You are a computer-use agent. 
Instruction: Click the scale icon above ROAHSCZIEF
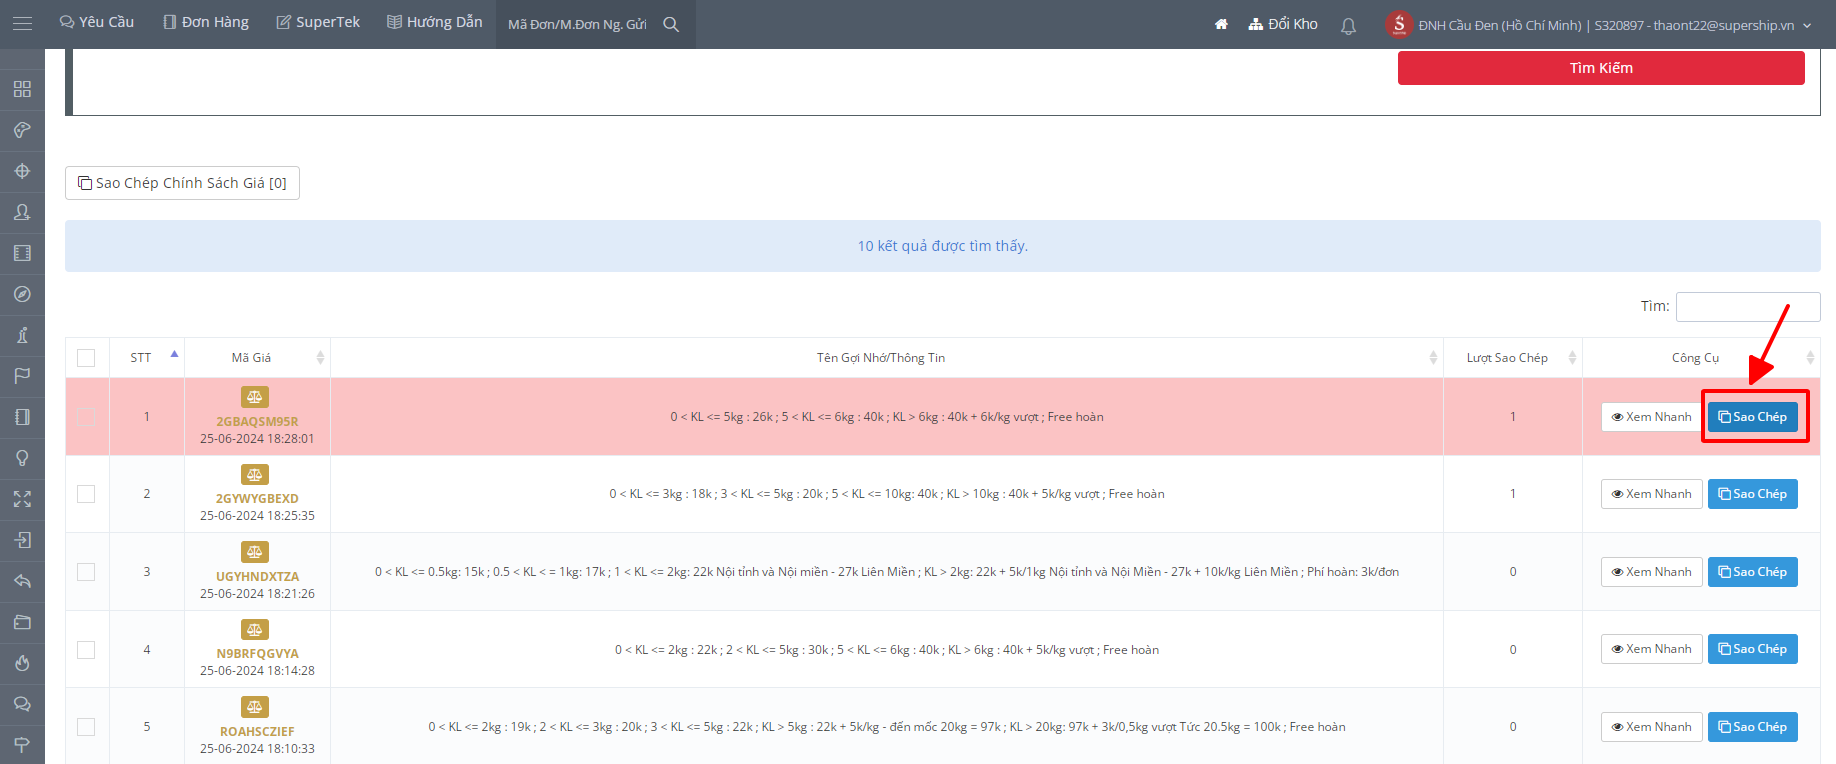click(255, 707)
